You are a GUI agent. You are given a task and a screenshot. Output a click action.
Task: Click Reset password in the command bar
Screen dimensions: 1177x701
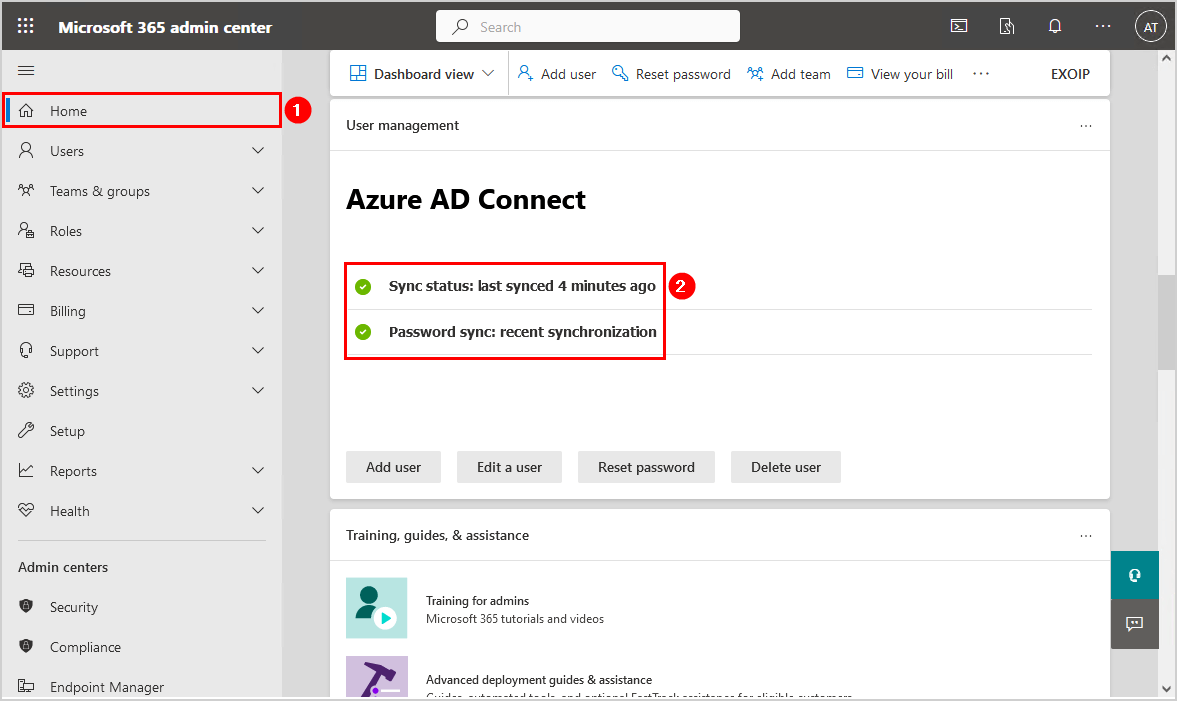(x=672, y=74)
